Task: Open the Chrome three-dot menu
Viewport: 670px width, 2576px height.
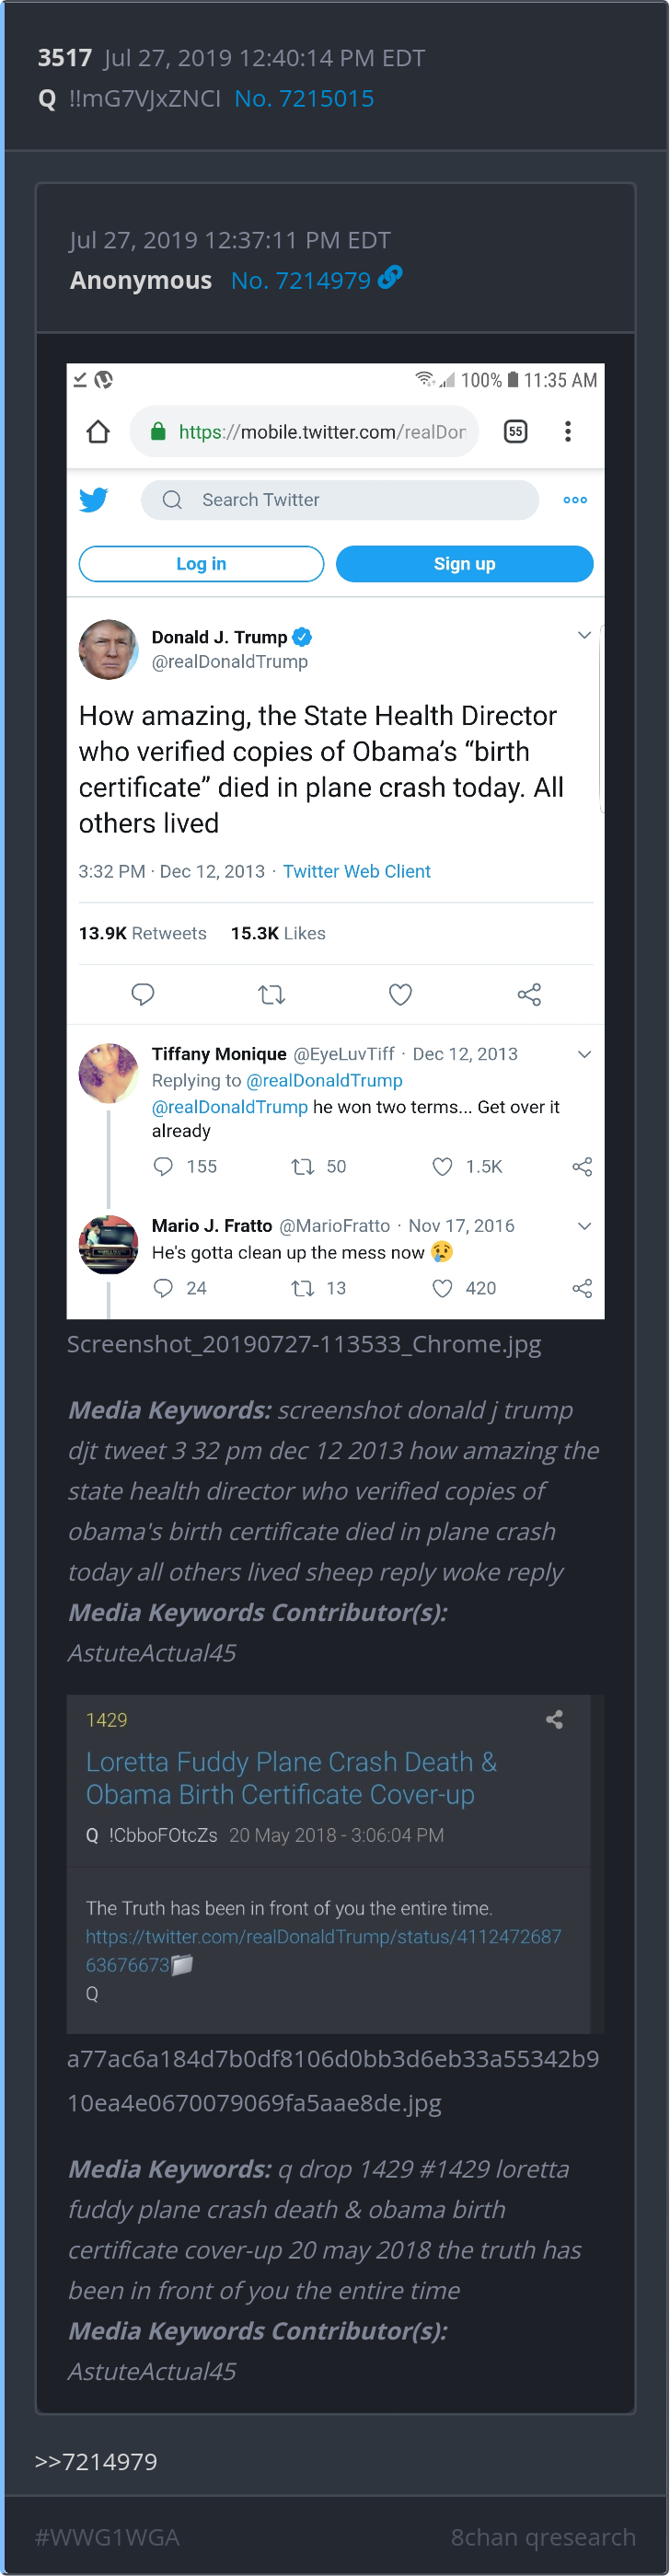Action: (x=568, y=432)
